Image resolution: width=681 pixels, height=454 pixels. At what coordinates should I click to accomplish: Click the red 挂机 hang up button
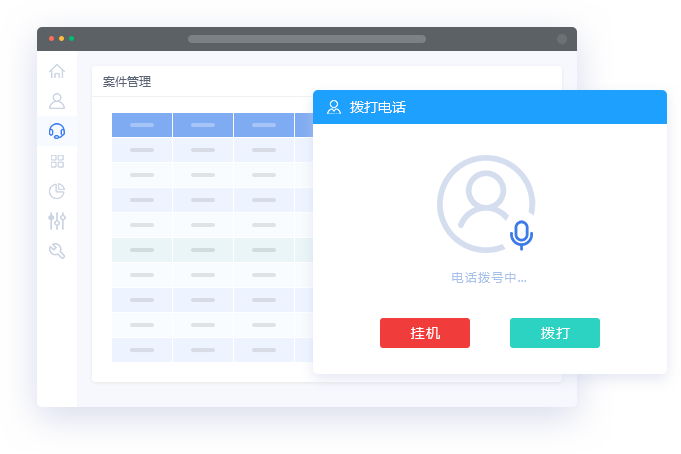[x=425, y=333]
